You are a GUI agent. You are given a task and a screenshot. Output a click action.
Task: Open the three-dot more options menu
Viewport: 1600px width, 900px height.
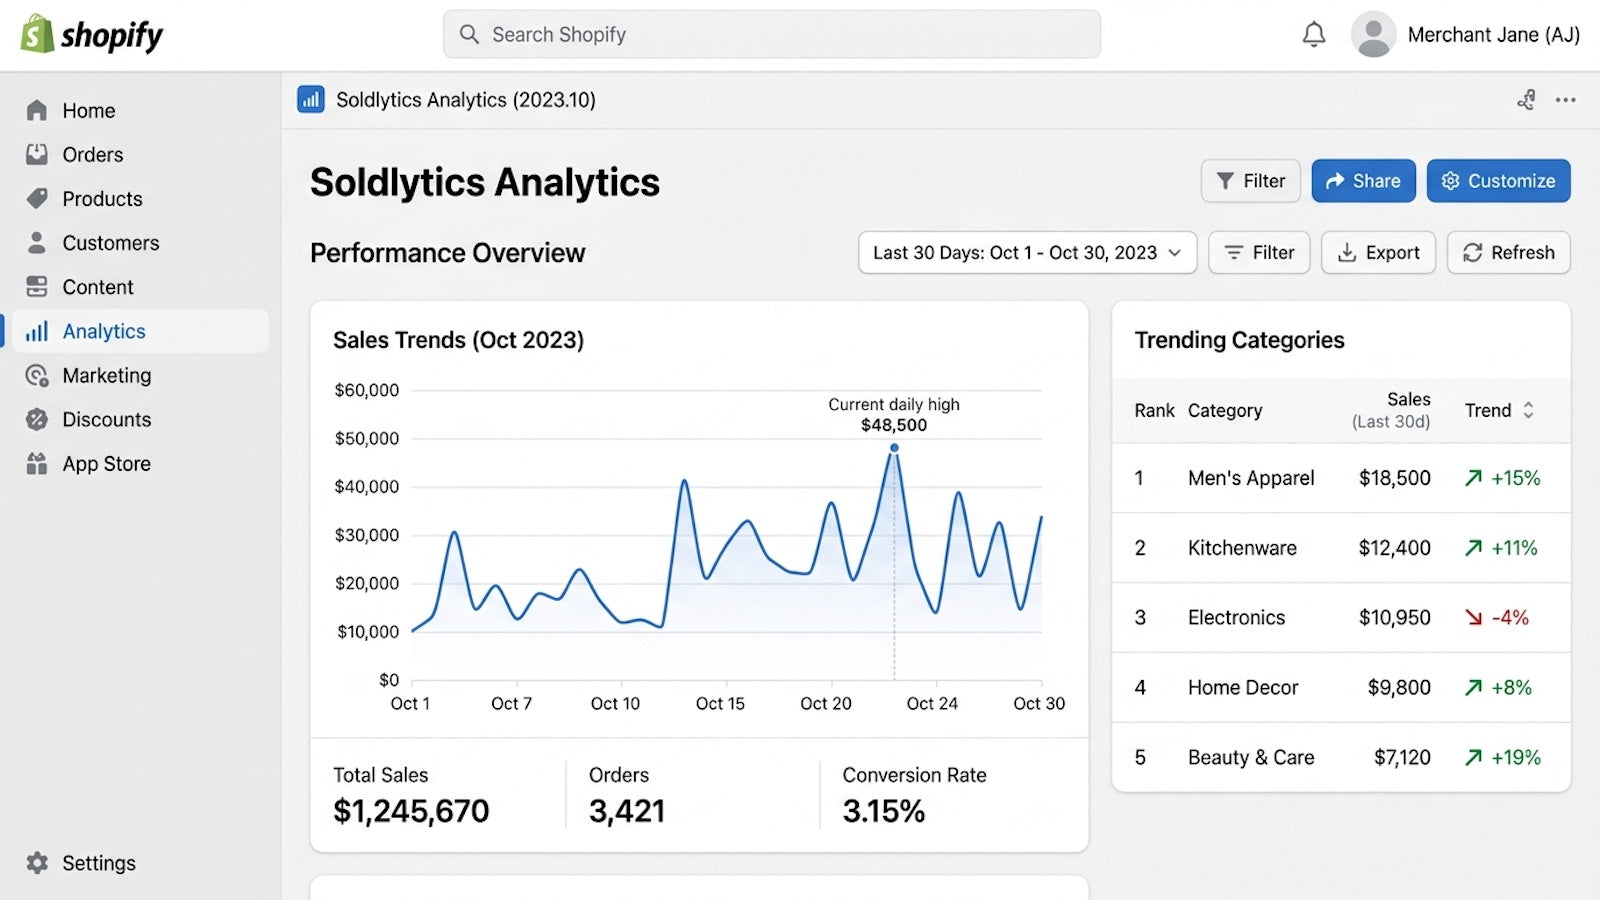point(1566,100)
